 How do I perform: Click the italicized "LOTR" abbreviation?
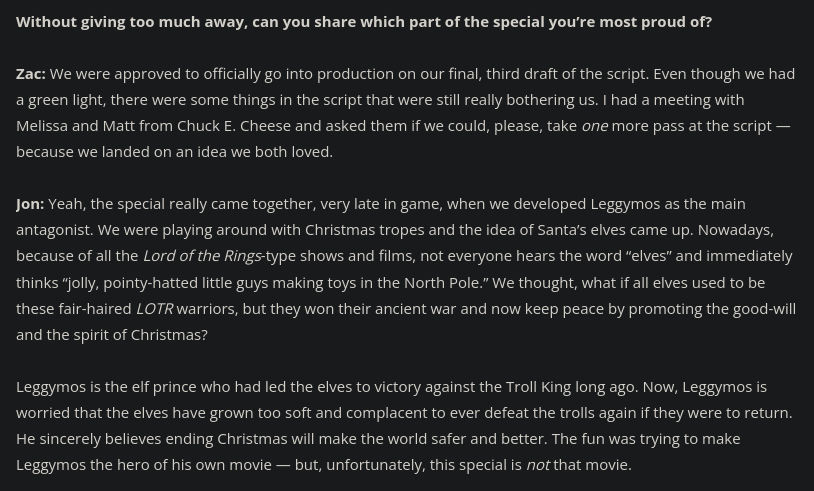click(154, 308)
